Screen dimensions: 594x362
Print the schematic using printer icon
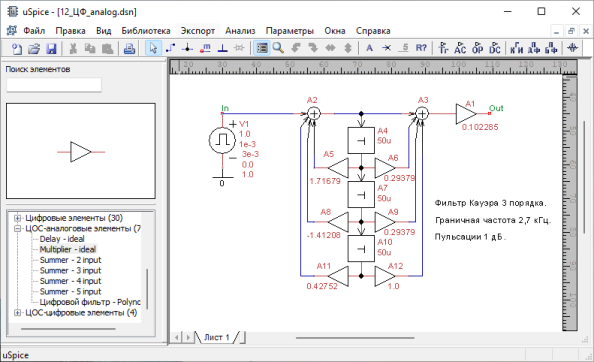pyautogui.click(x=130, y=48)
